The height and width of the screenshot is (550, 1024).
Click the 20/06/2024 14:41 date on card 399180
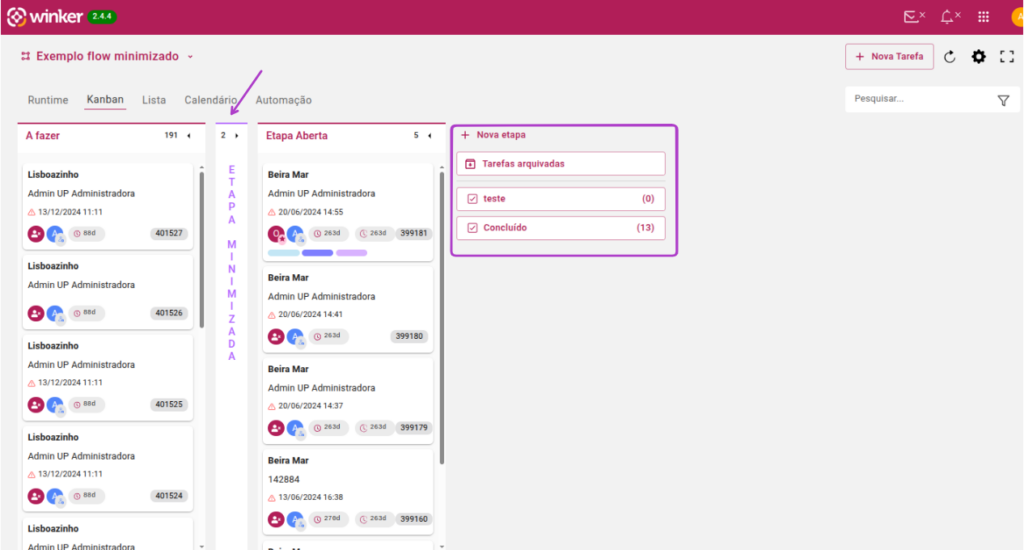(x=310, y=315)
